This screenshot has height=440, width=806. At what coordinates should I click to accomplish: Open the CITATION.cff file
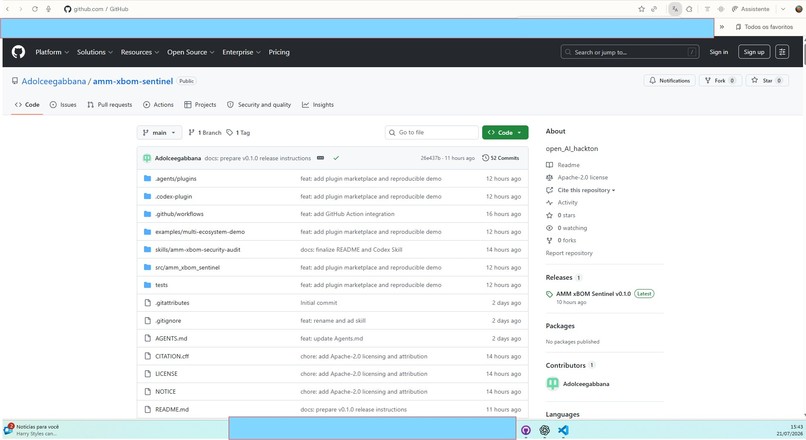pos(172,356)
